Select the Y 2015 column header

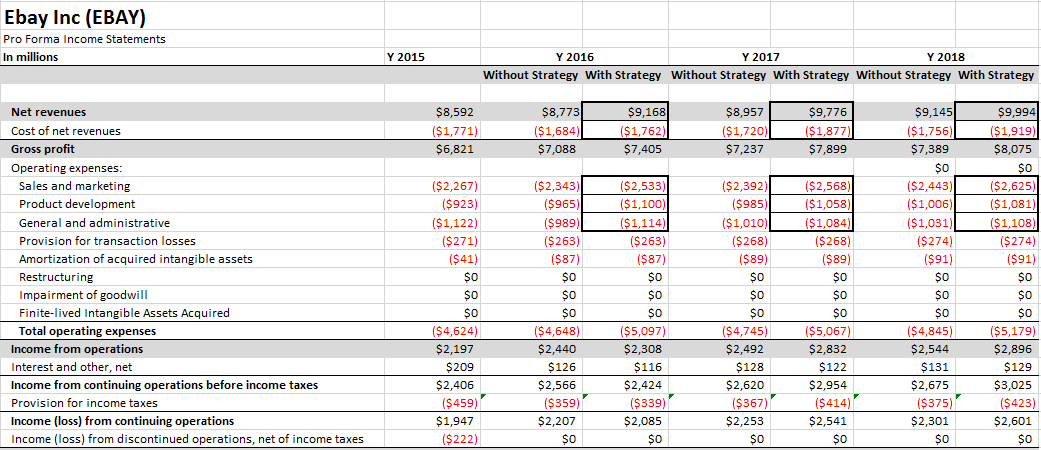click(x=405, y=57)
